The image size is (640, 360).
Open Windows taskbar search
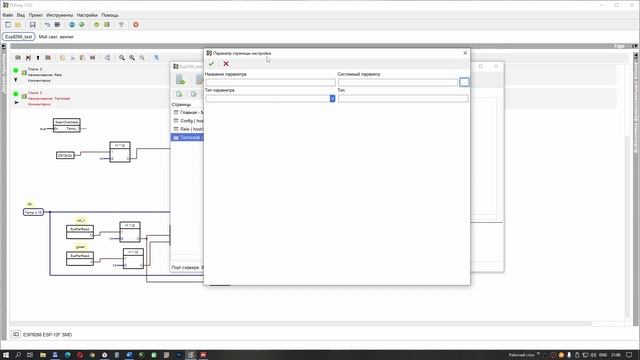[x=18, y=355]
